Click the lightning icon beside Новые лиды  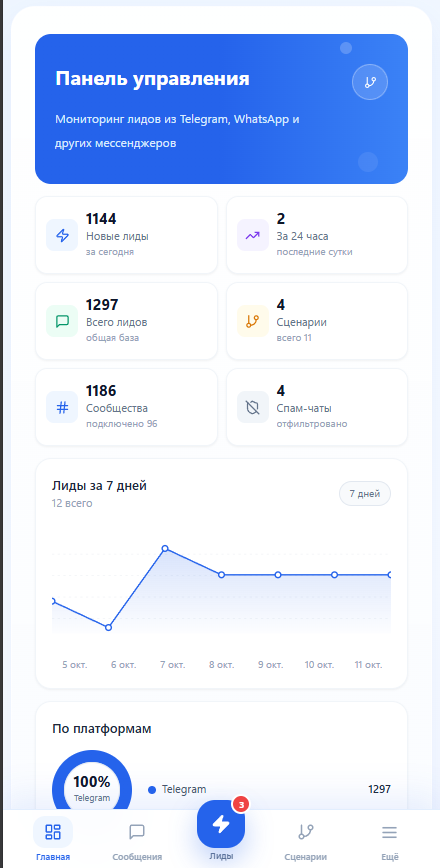pyautogui.click(x=62, y=235)
